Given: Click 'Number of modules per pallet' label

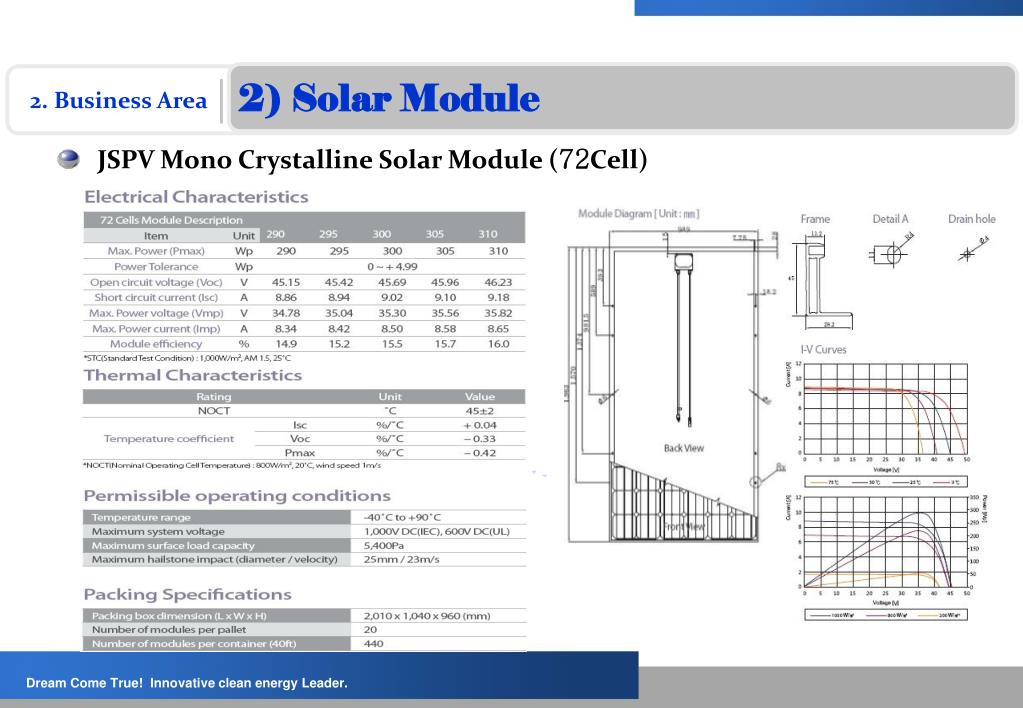Looking at the screenshot, I should (169, 630).
